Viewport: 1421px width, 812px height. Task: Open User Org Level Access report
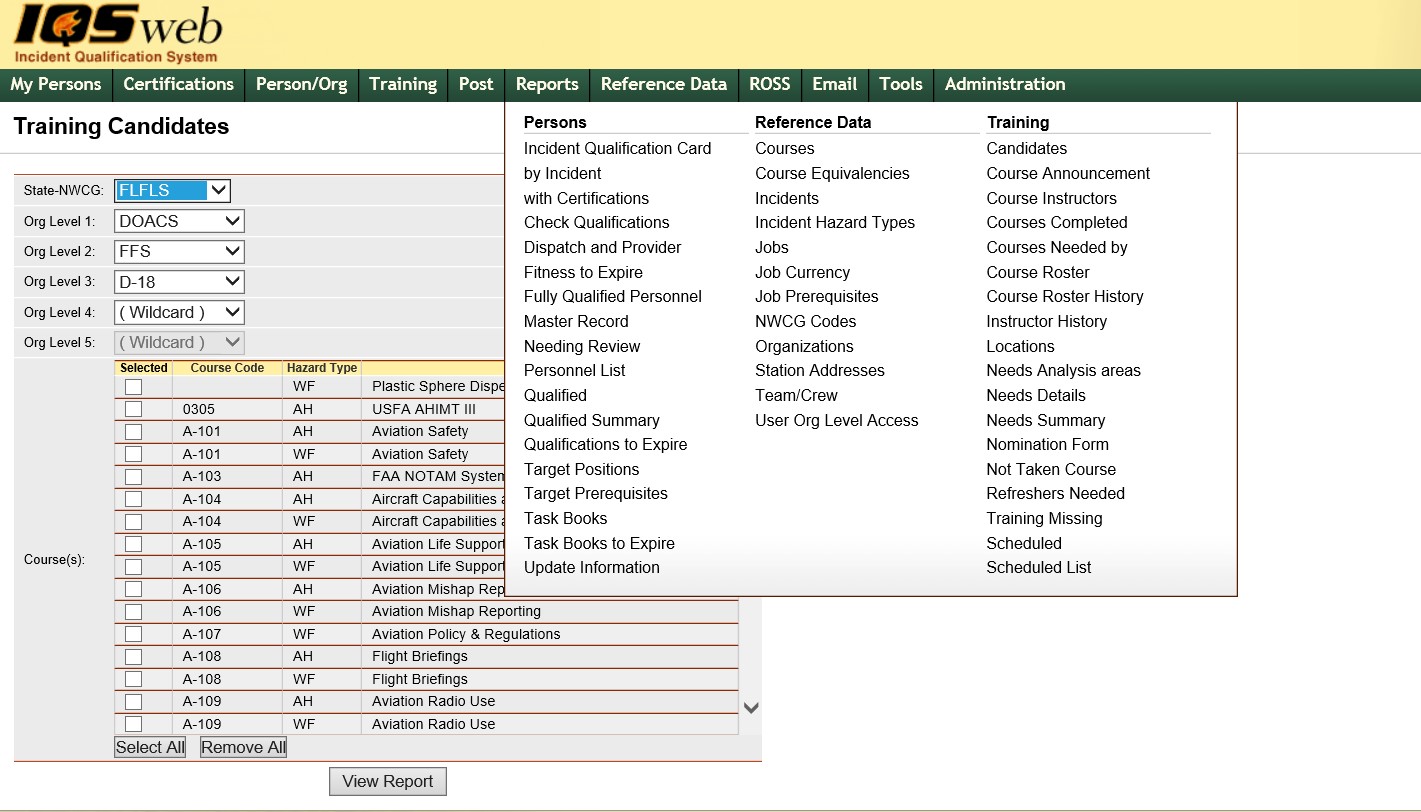837,420
